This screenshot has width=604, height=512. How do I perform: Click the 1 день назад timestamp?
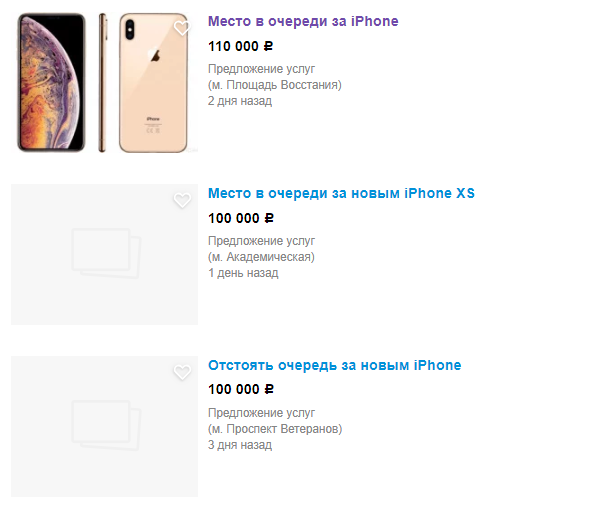point(243,273)
